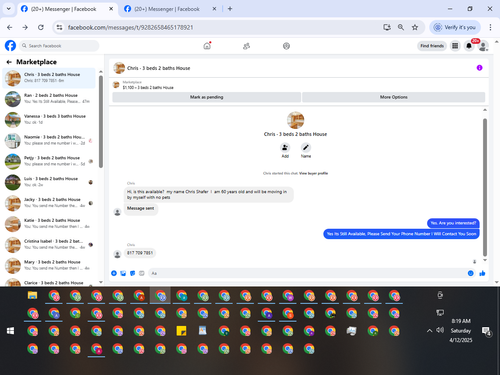Open Windows notification center

[x=487, y=331]
